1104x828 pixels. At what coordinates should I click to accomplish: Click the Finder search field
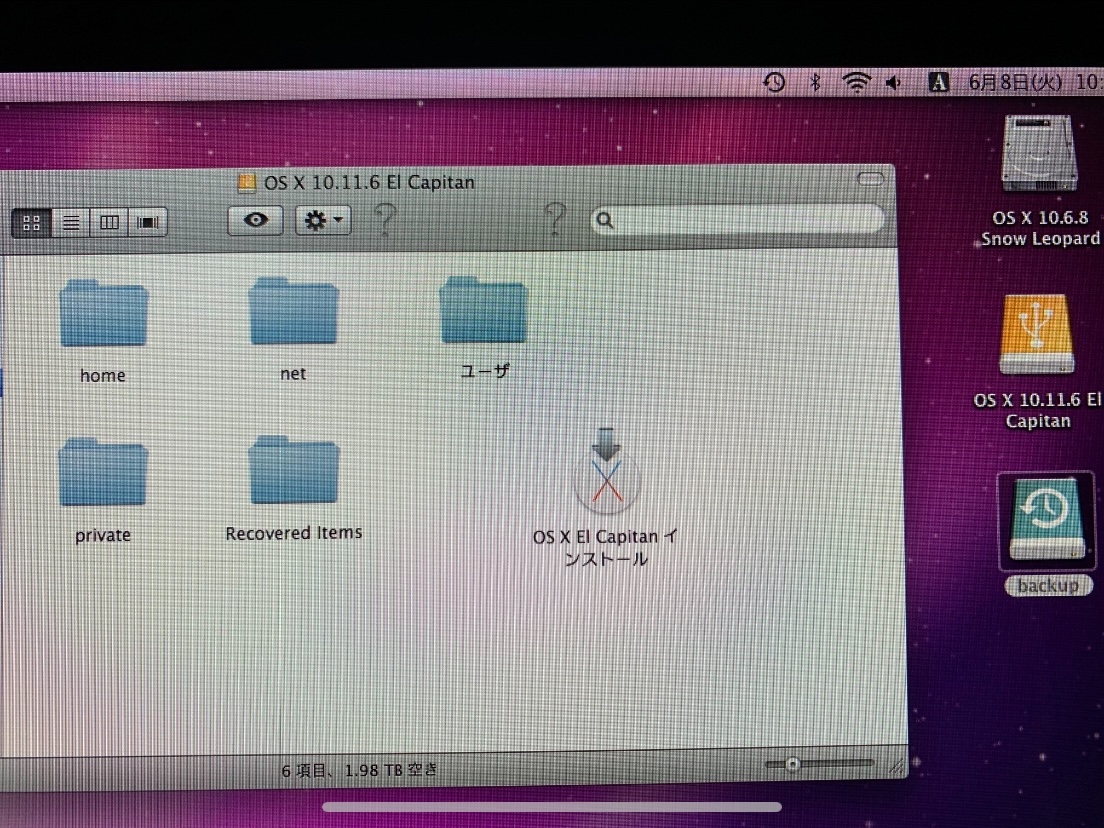point(737,220)
